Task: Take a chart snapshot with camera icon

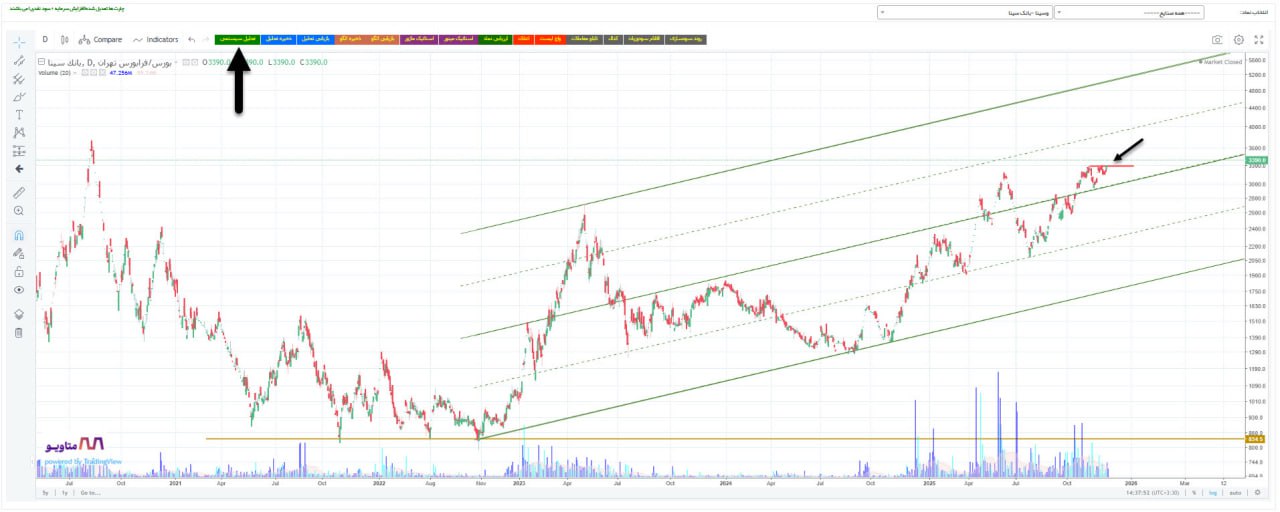Action: [x=1217, y=40]
